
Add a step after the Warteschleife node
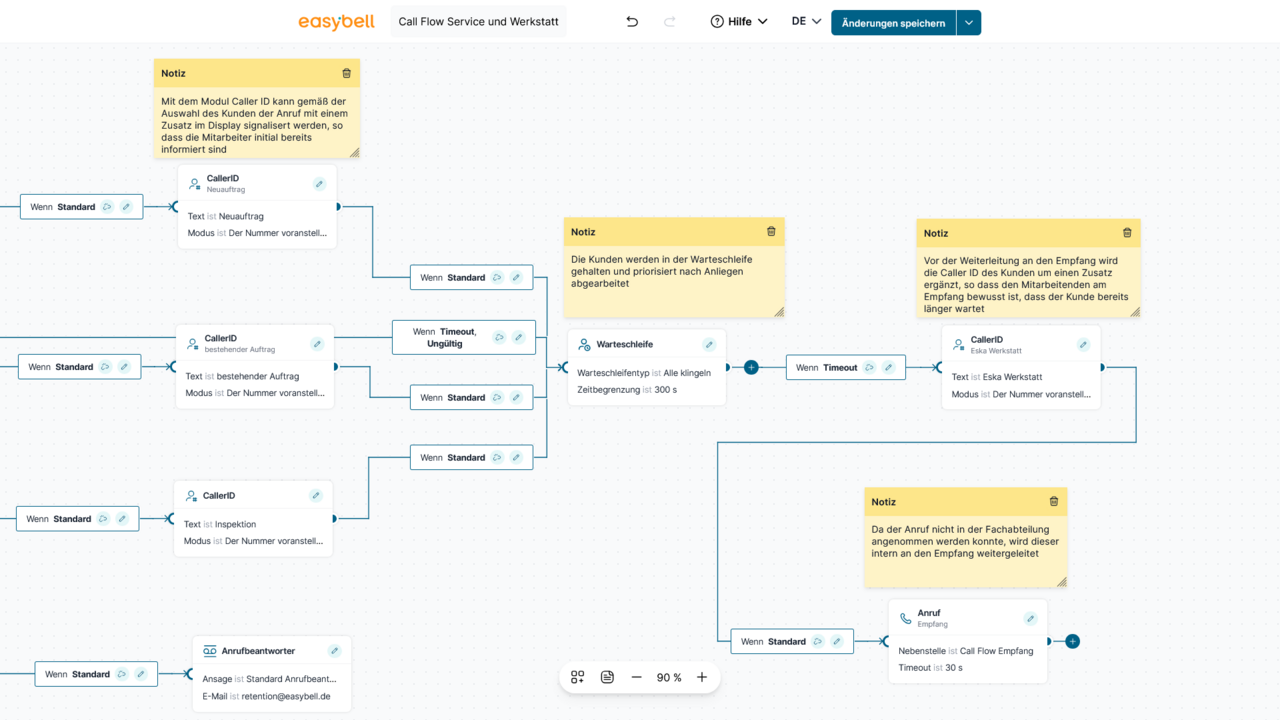click(751, 368)
